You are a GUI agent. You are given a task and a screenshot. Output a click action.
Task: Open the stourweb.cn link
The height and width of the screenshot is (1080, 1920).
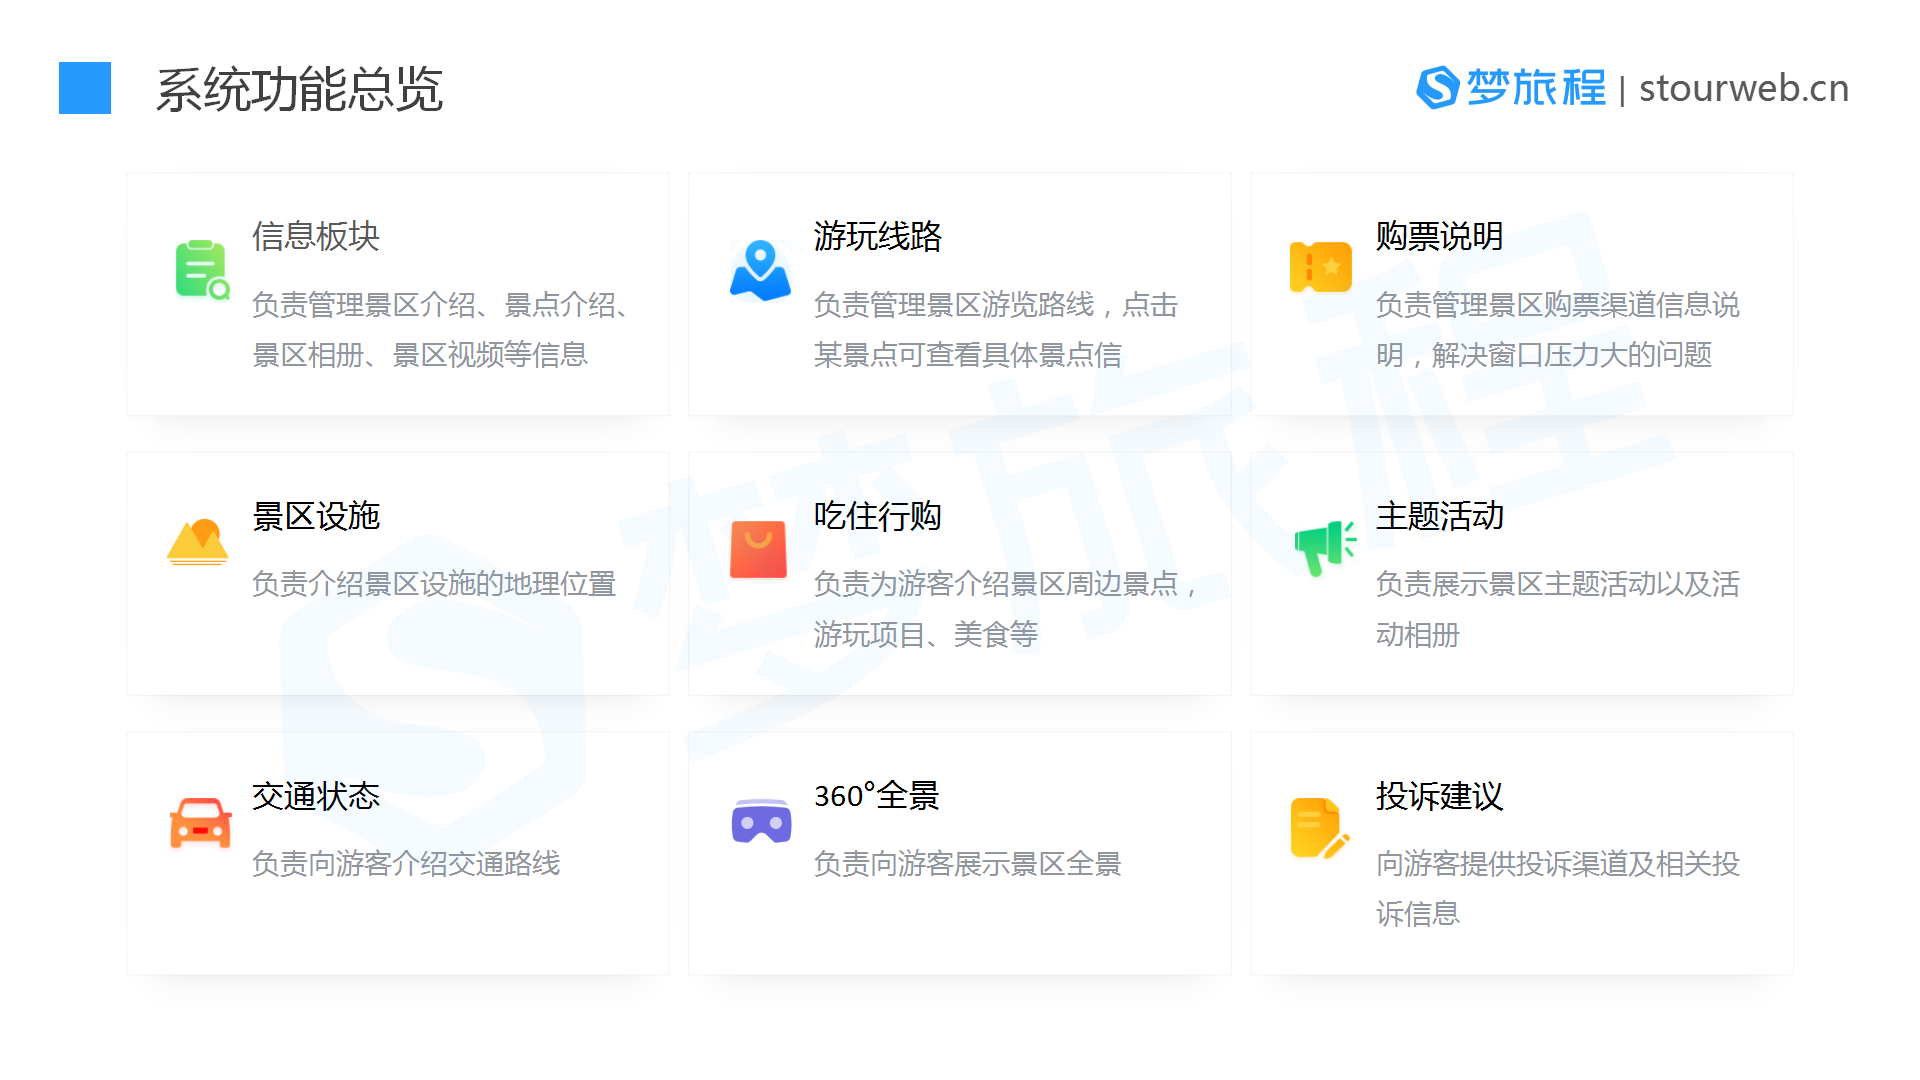point(1744,88)
